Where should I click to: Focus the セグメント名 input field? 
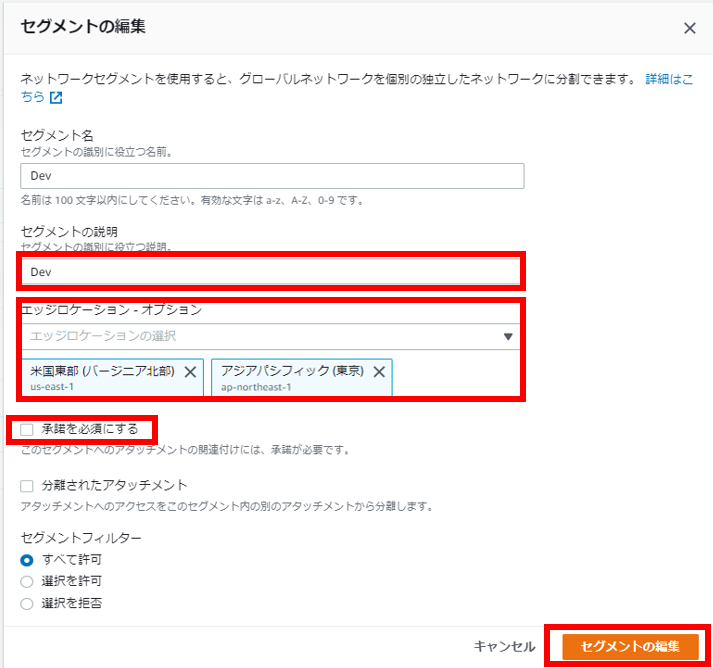point(272,176)
